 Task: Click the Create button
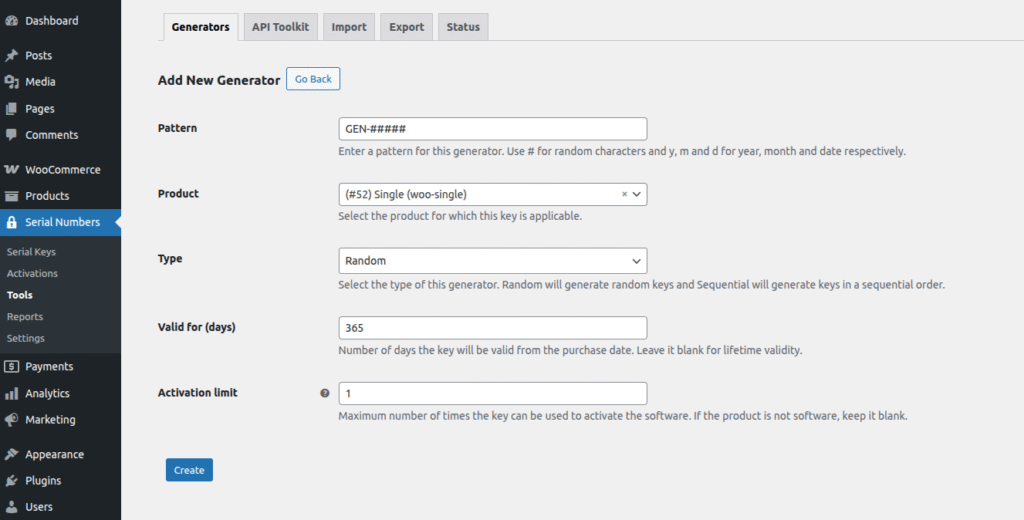(x=189, y=470)
